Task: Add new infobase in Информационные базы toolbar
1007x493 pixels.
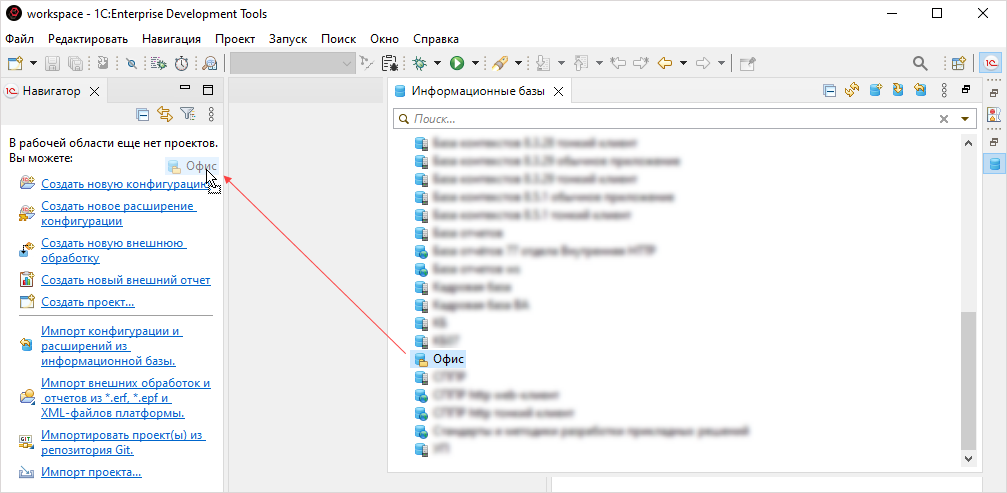Action: [x=876, y=91]
